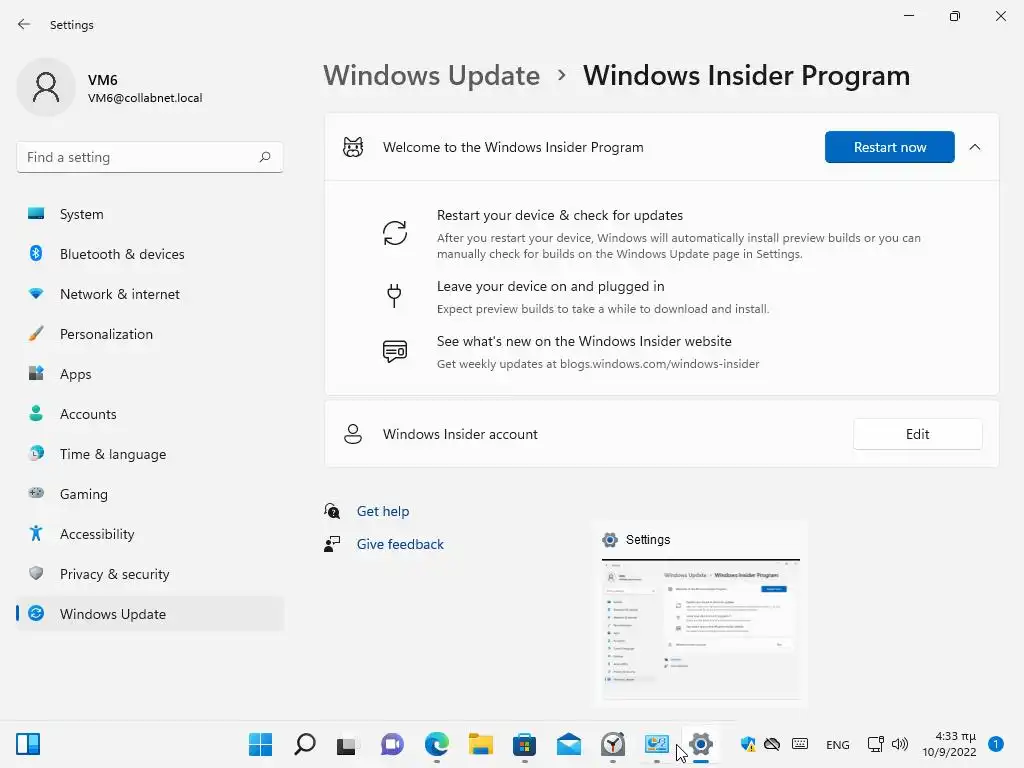
Task: Open Microsoft Store from taskbar
Action: [x=524, y=744]
